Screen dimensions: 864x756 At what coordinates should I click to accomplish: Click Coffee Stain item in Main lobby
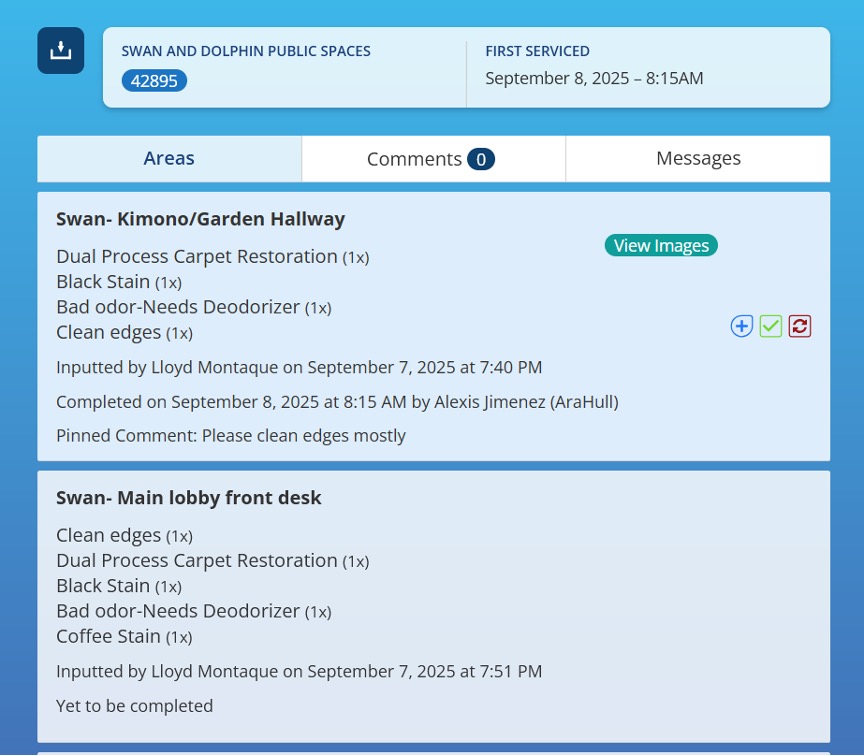[x=108, y=637]
